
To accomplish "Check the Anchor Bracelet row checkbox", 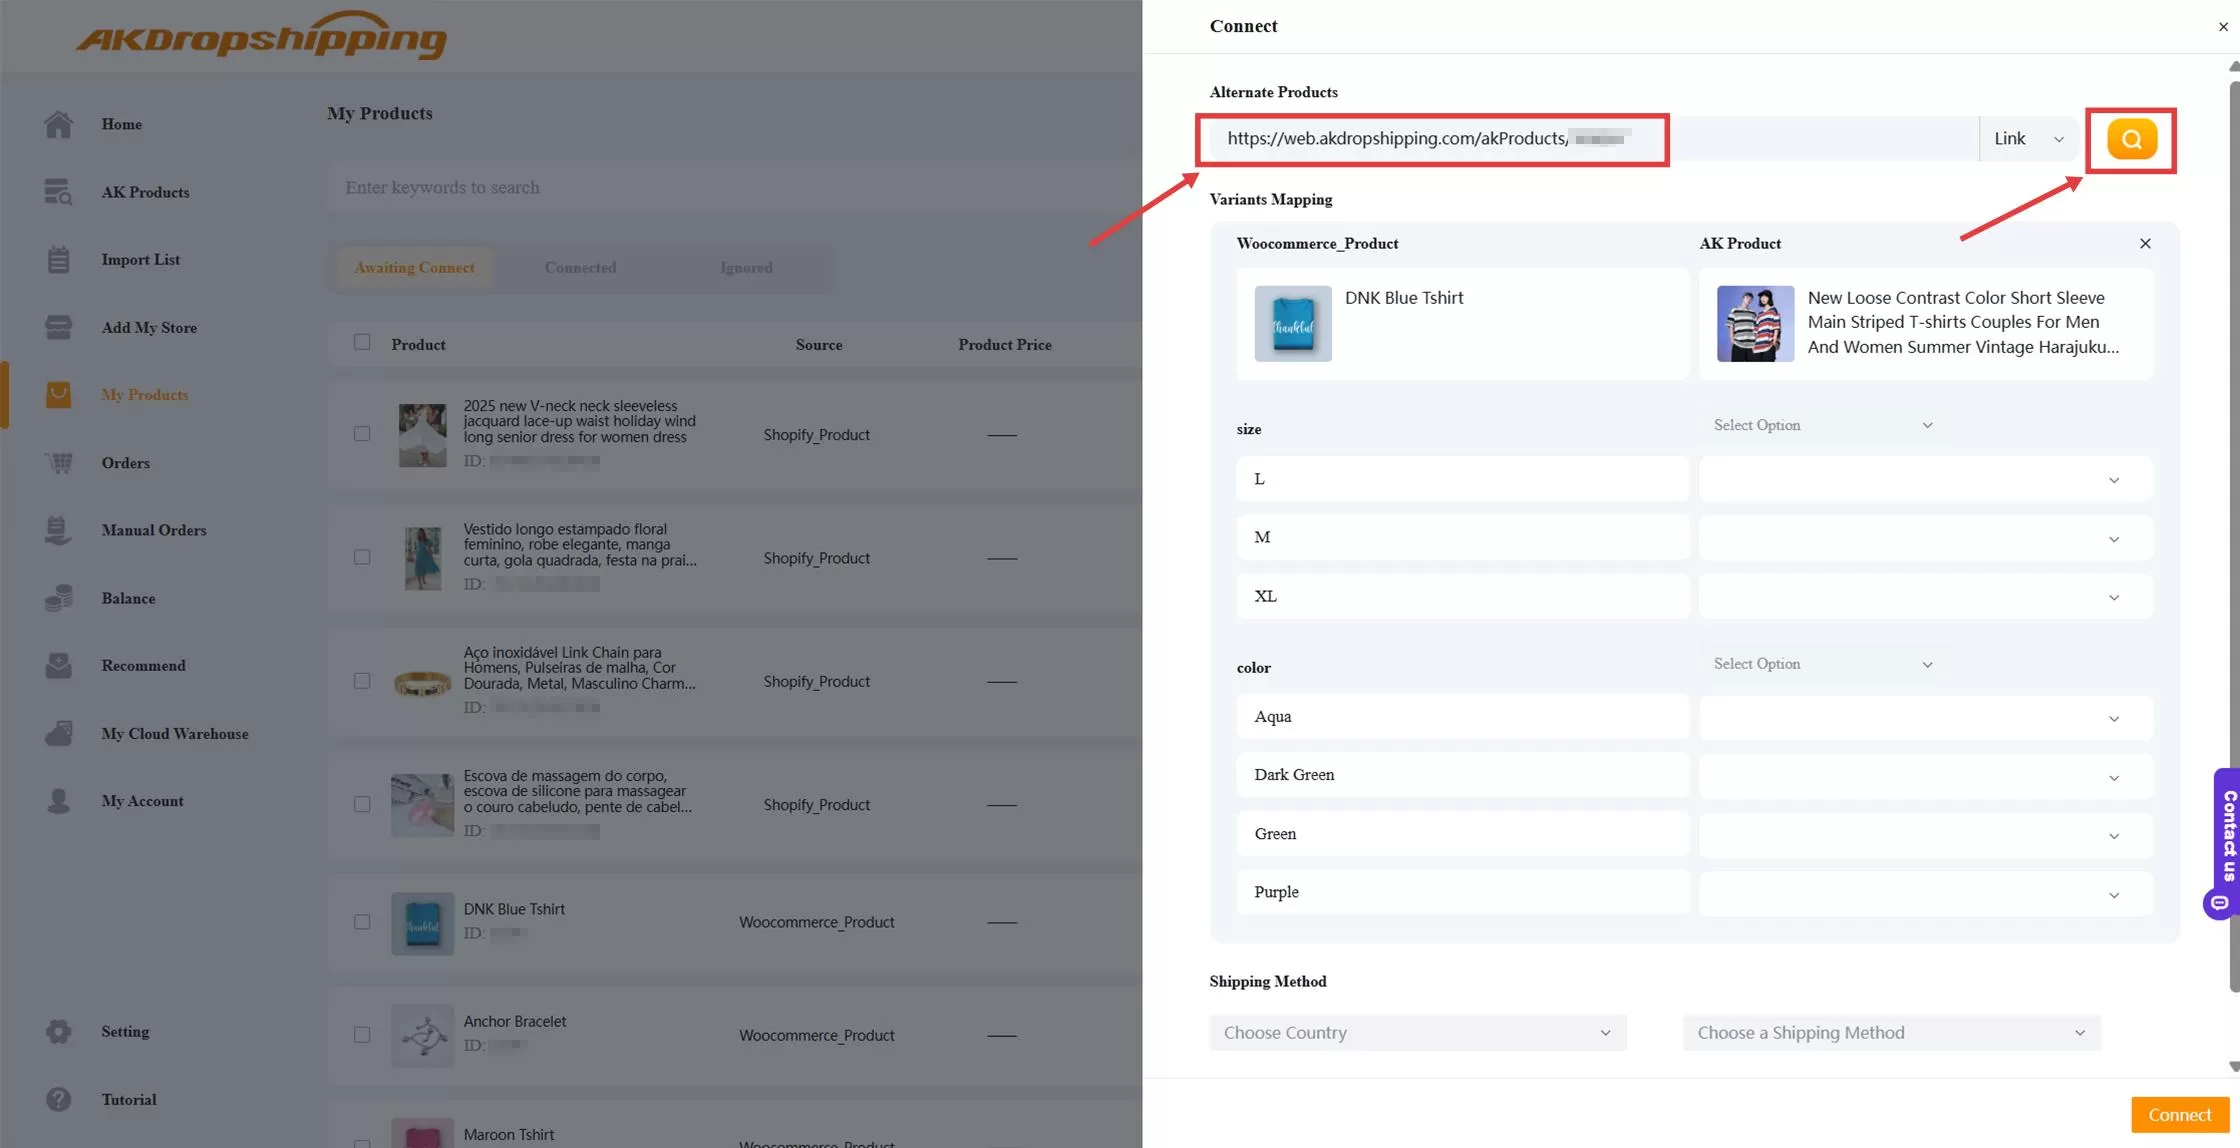I will (x=362, y=1035).
